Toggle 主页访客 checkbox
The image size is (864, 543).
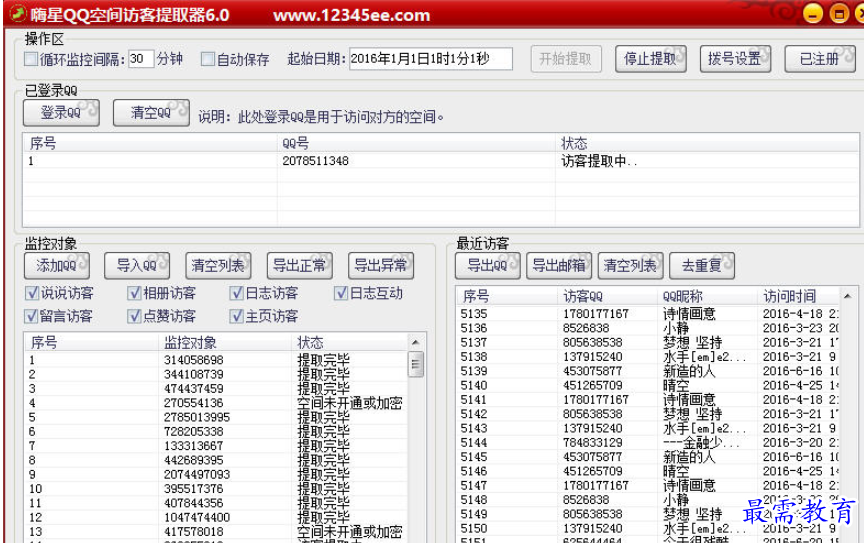click(237, 316)
